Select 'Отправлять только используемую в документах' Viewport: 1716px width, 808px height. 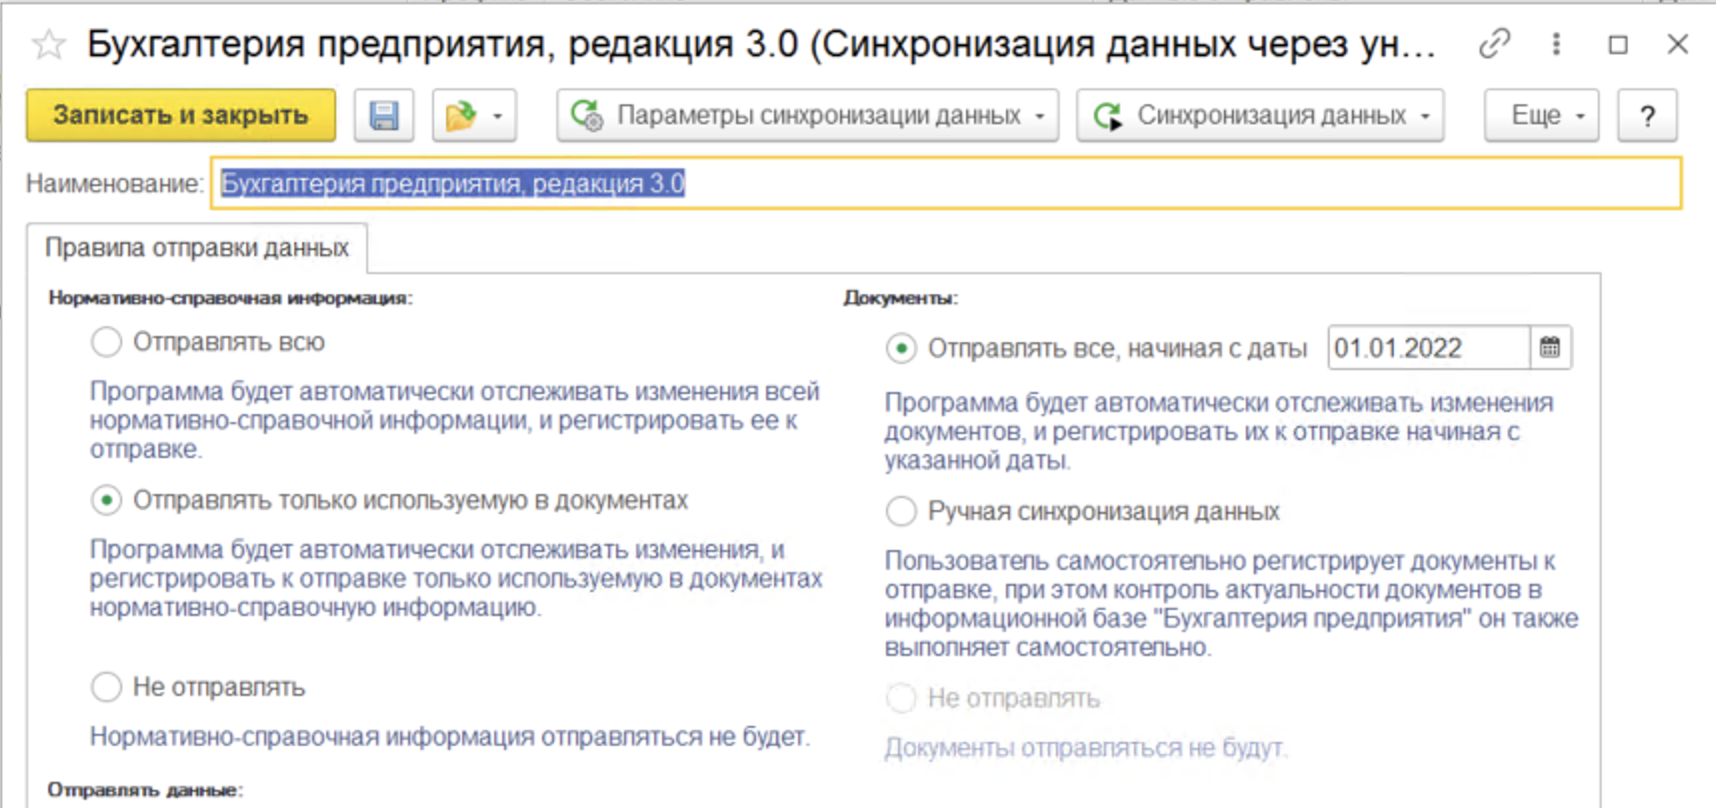click(106, 500)
